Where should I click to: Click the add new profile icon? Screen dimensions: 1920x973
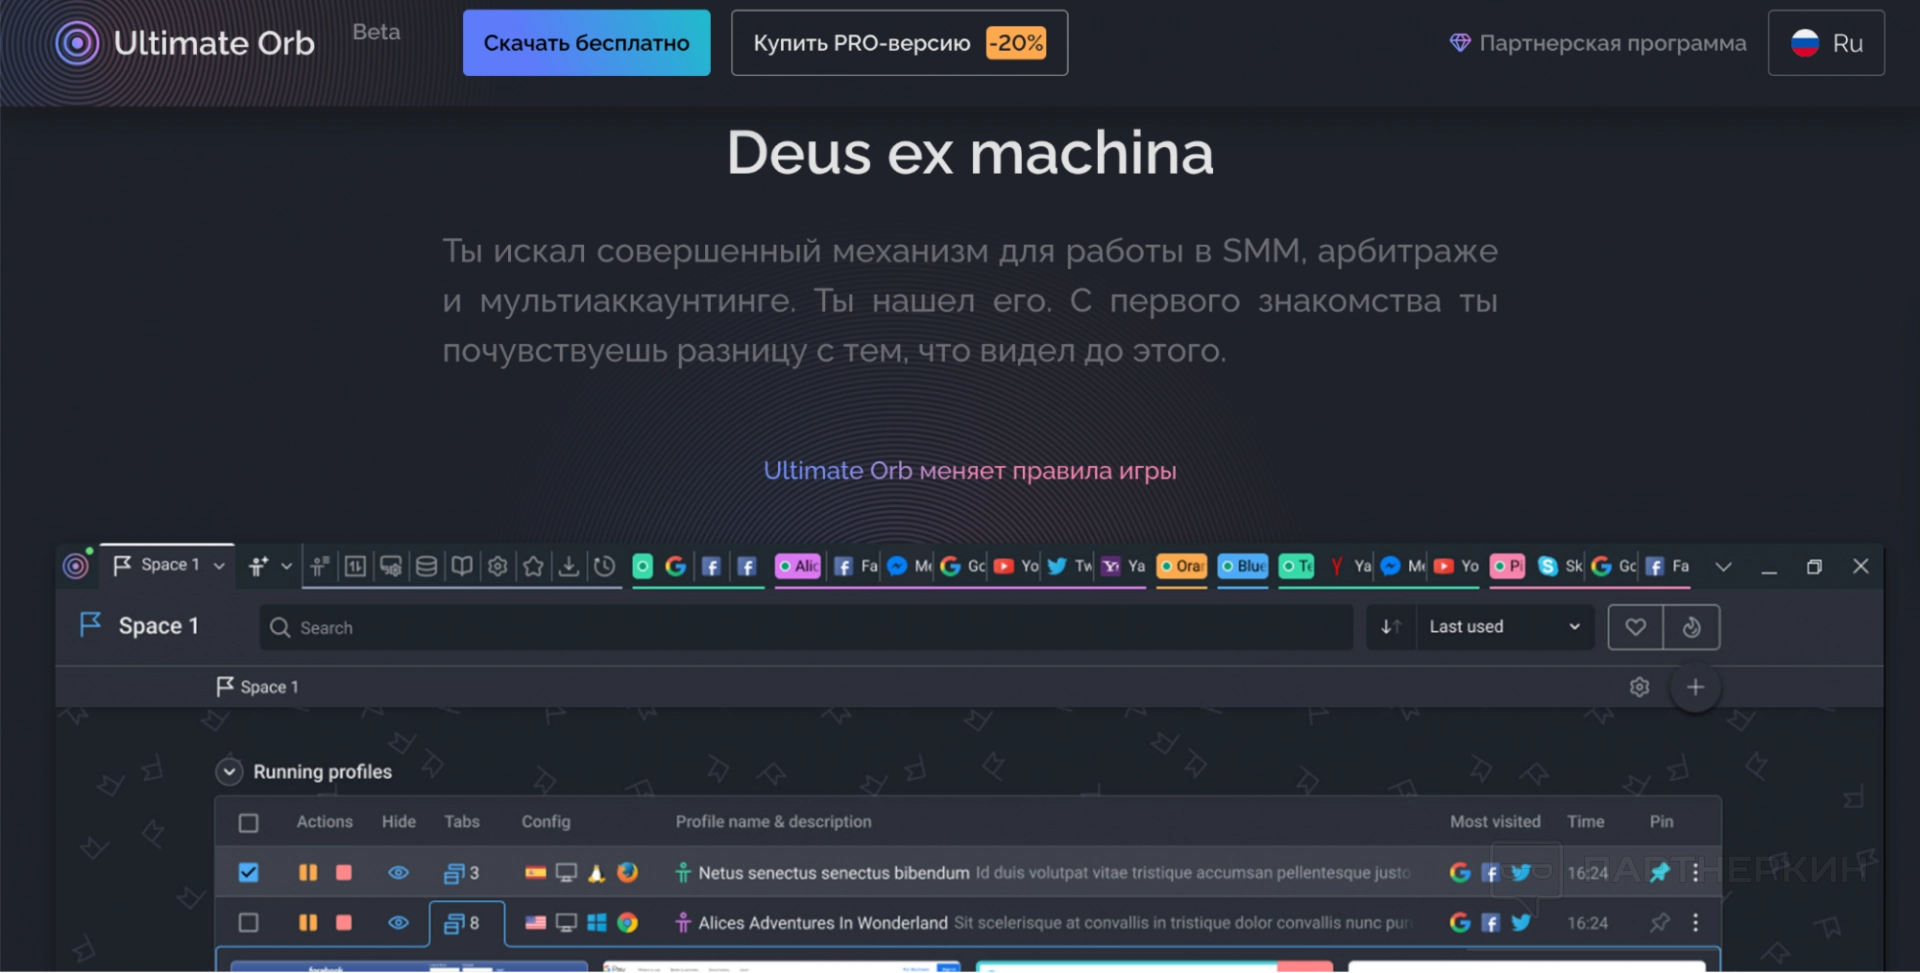pos(258,566)
